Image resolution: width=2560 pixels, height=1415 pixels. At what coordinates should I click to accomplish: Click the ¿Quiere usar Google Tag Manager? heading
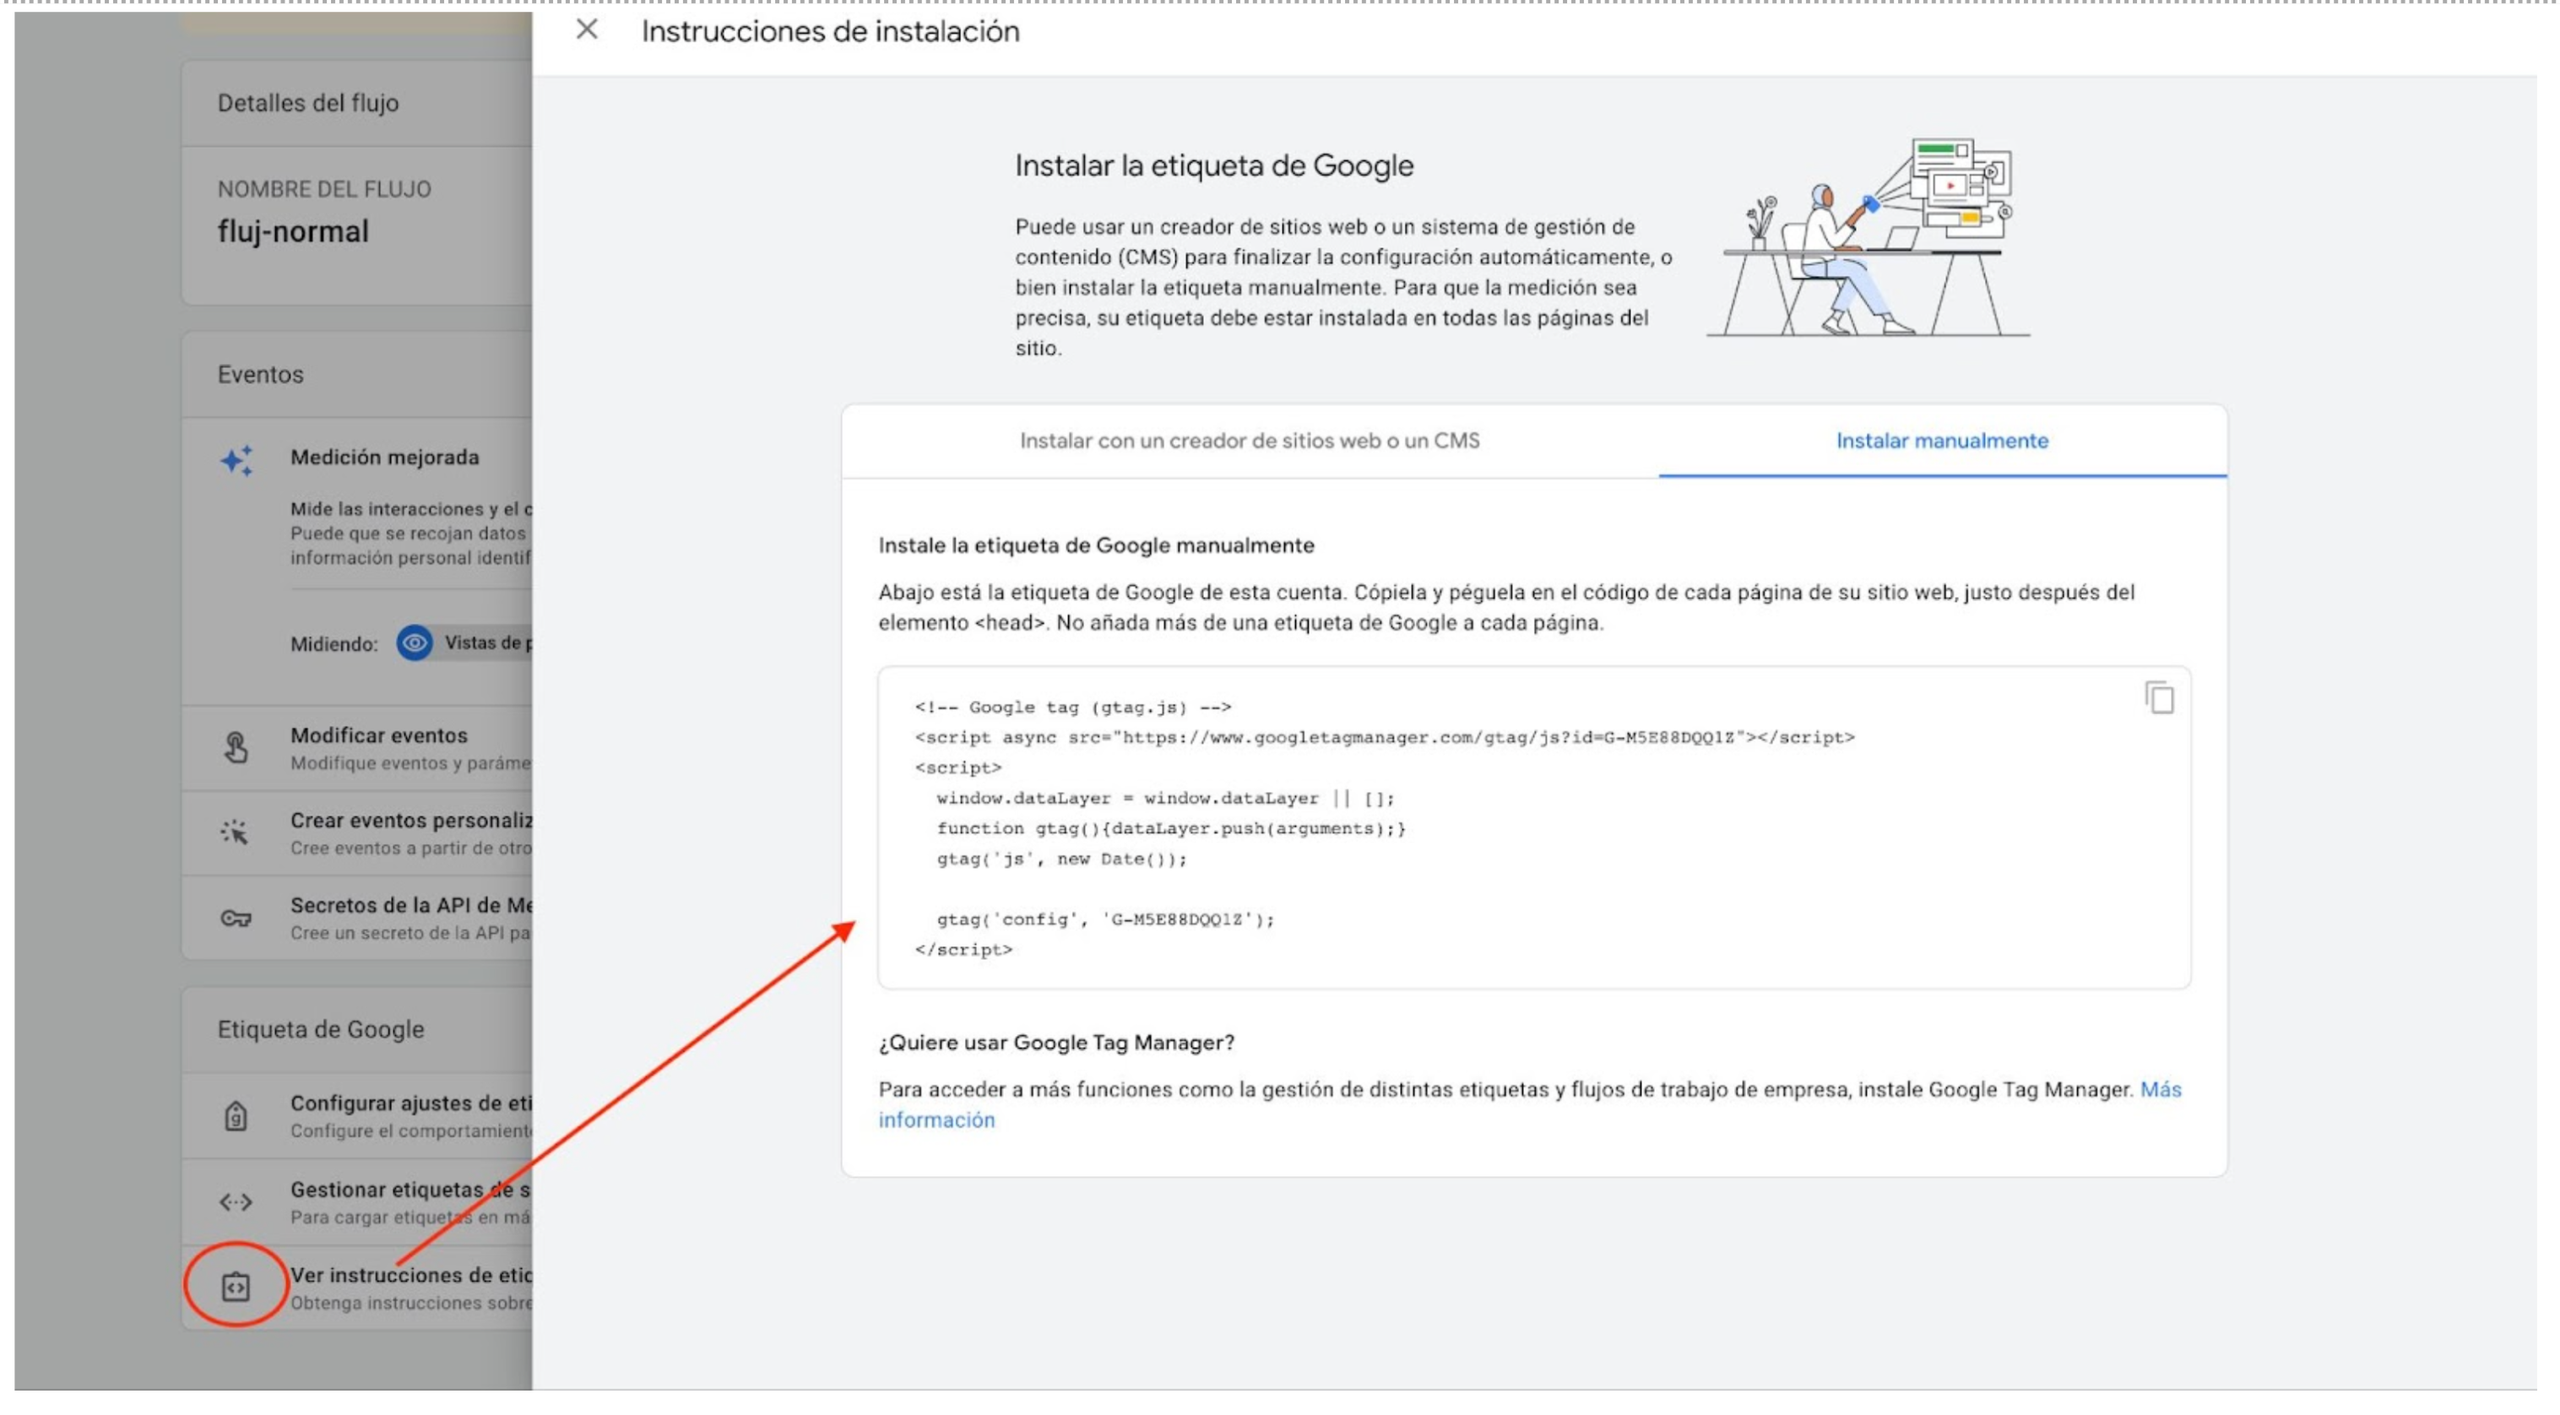point(1056,1043)
